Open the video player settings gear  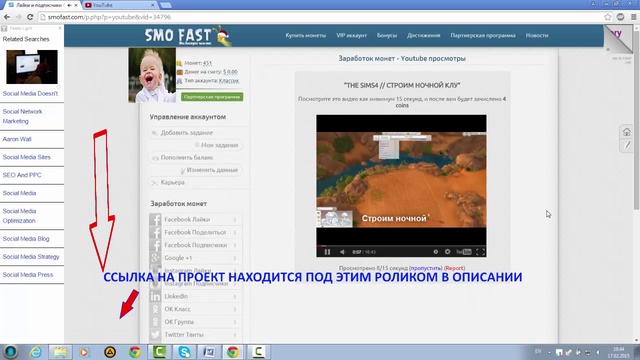coord(448,252)
